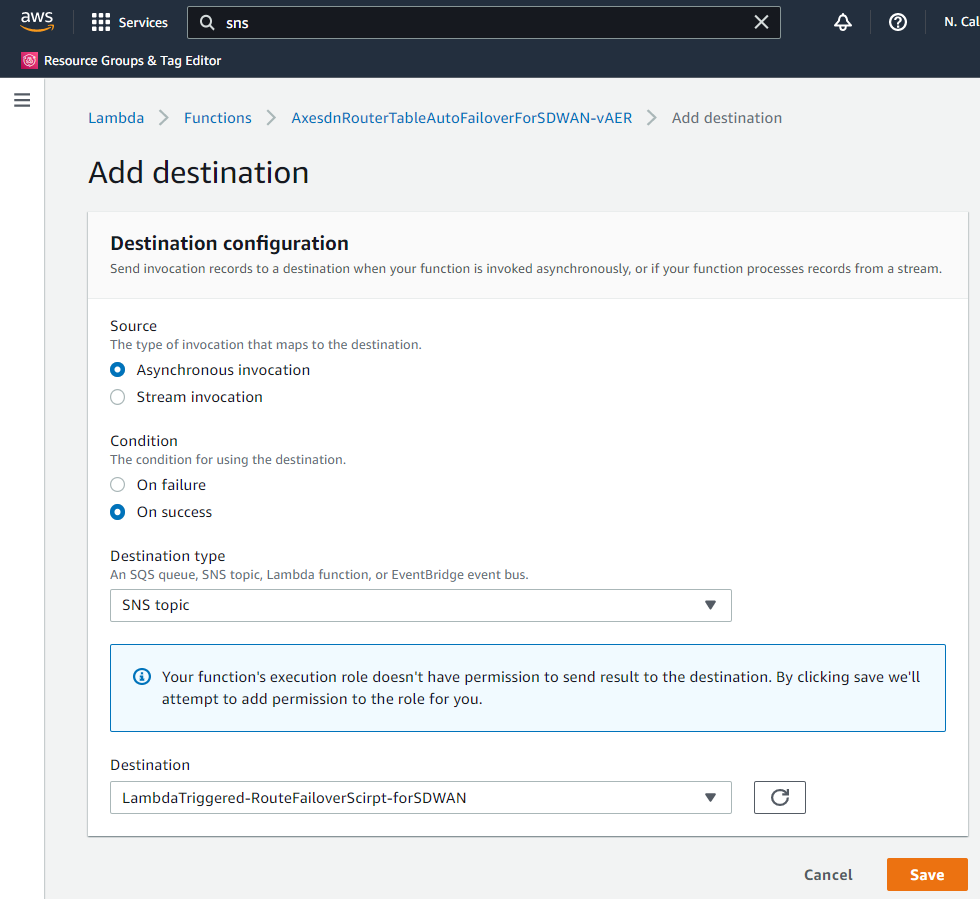Viewport: 980px width, 899px height.
Task: Navigate to Functions breadcrumb
Action: pos(217,118)
